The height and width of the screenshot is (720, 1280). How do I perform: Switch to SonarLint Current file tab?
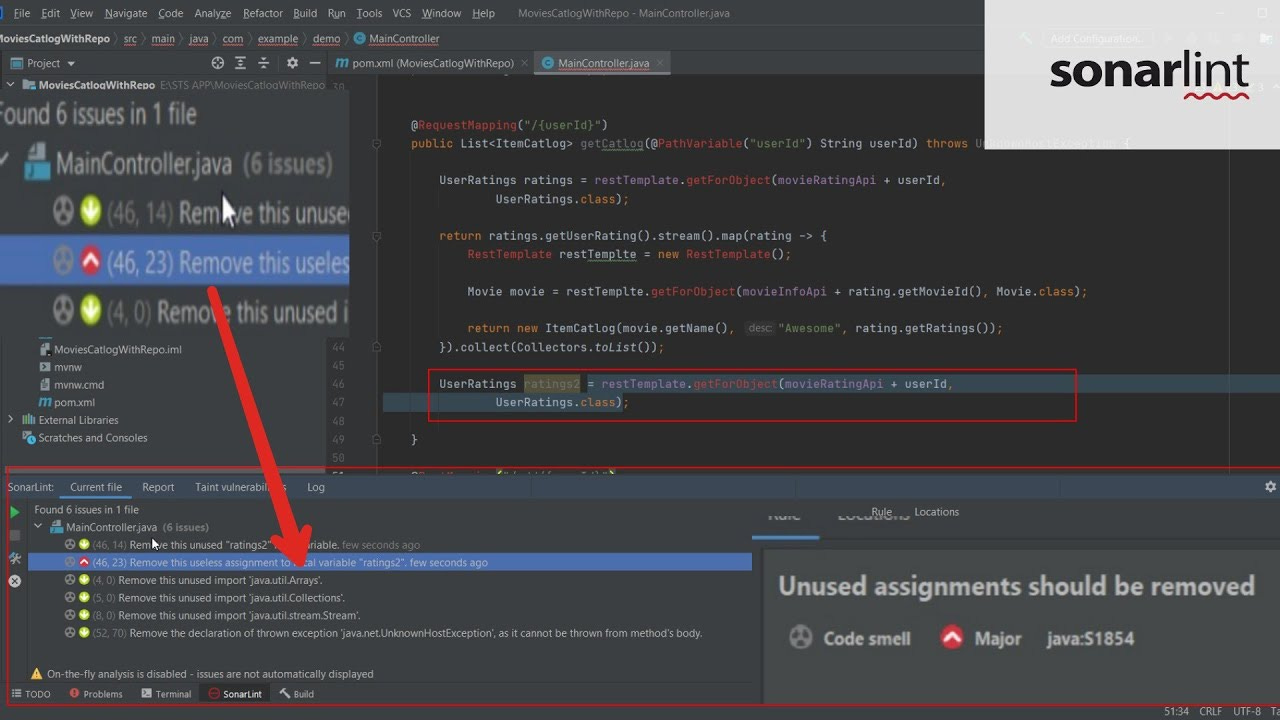click(x=96, y=487)
